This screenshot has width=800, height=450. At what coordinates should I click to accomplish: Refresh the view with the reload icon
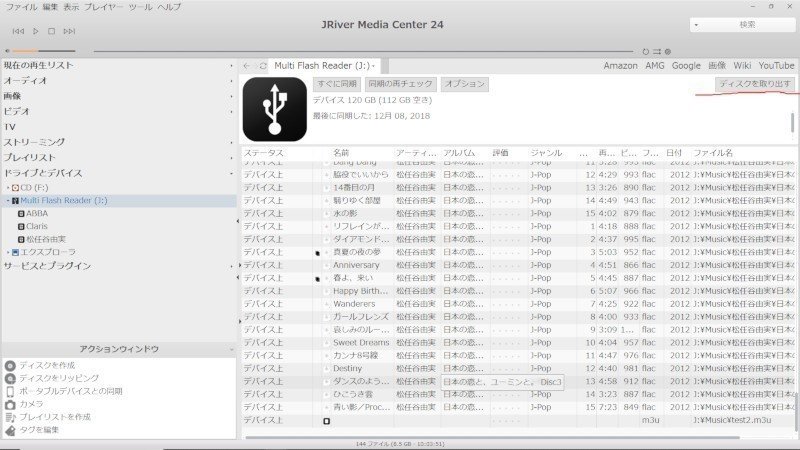click(x=263, y=66)
